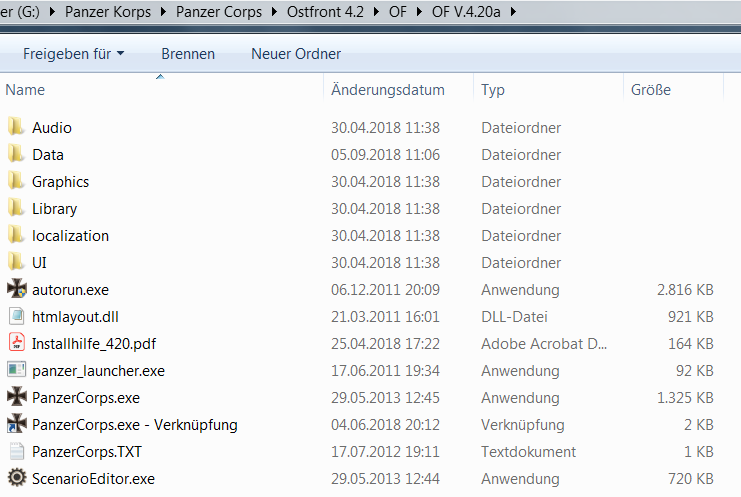This screenshot has height=497, width=741.
Task: Select the autorun.exe file name
Action: [x=70, y=289]
